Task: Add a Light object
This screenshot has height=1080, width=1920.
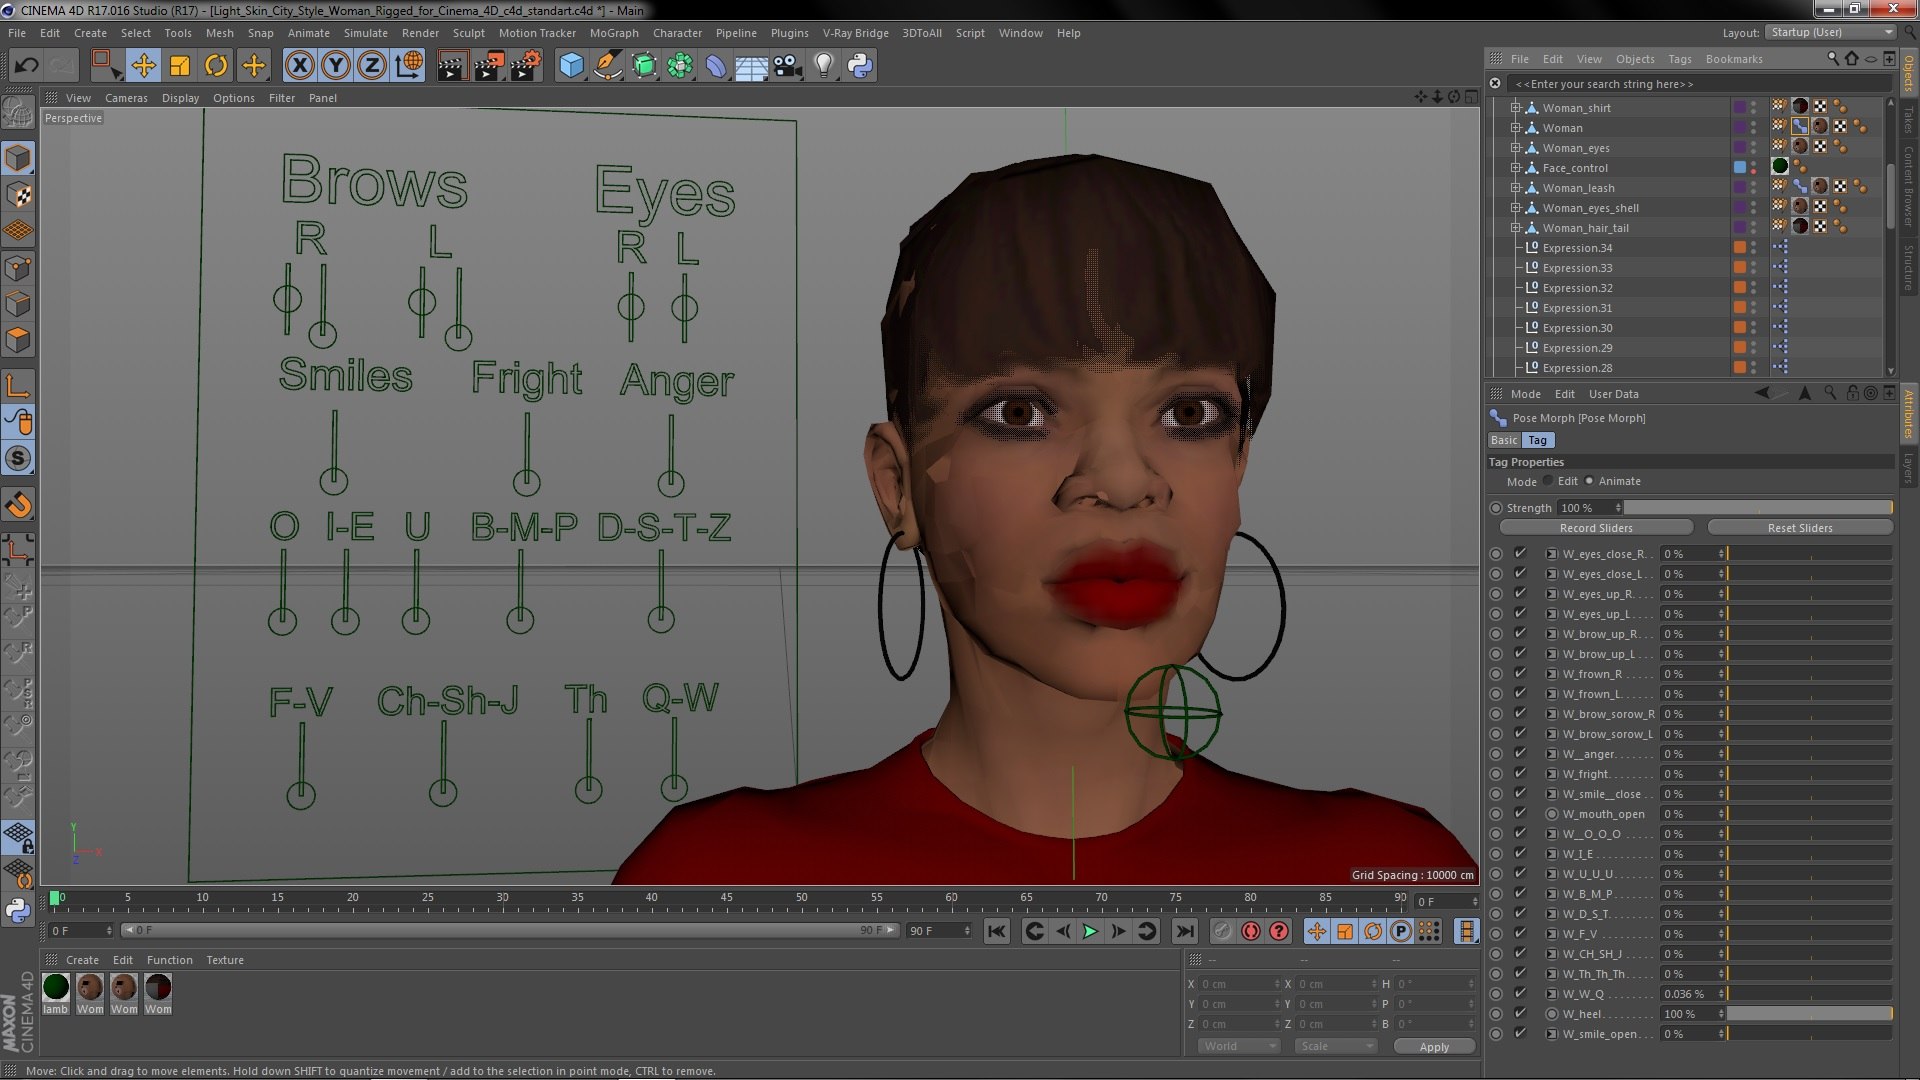Action: click(823, 66)
